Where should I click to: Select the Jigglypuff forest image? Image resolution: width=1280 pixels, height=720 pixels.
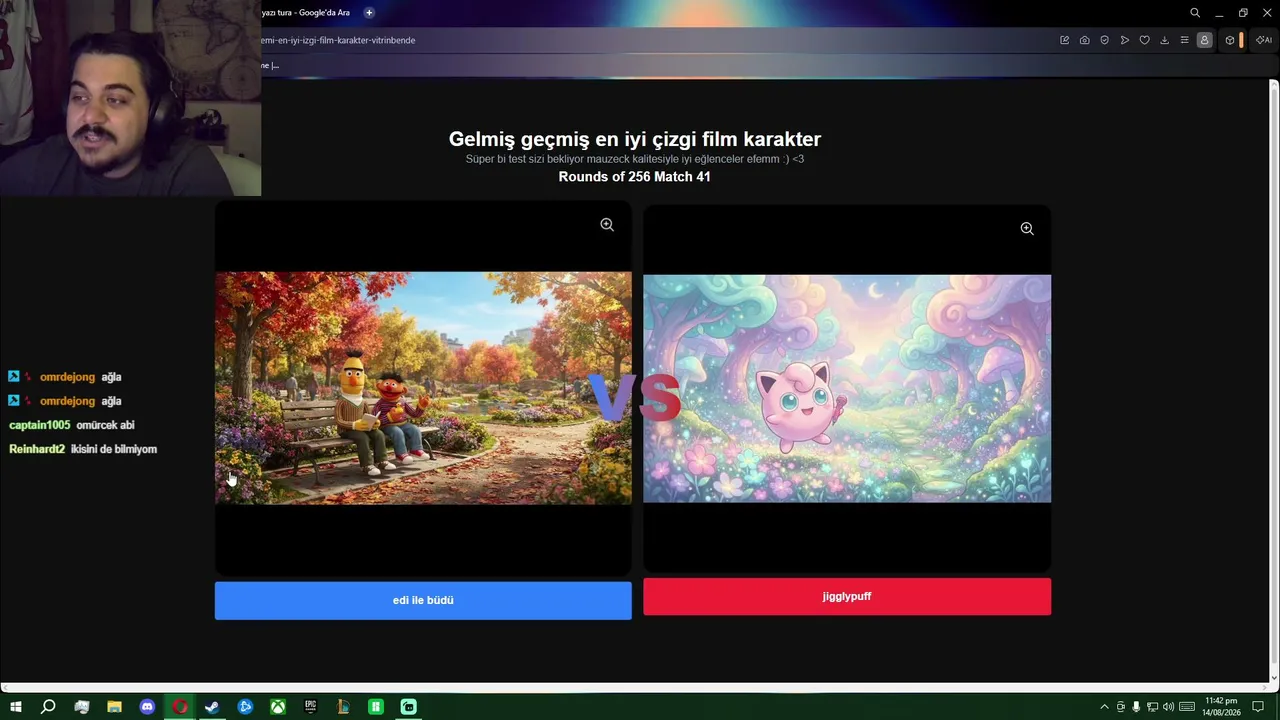click(847, 388)
